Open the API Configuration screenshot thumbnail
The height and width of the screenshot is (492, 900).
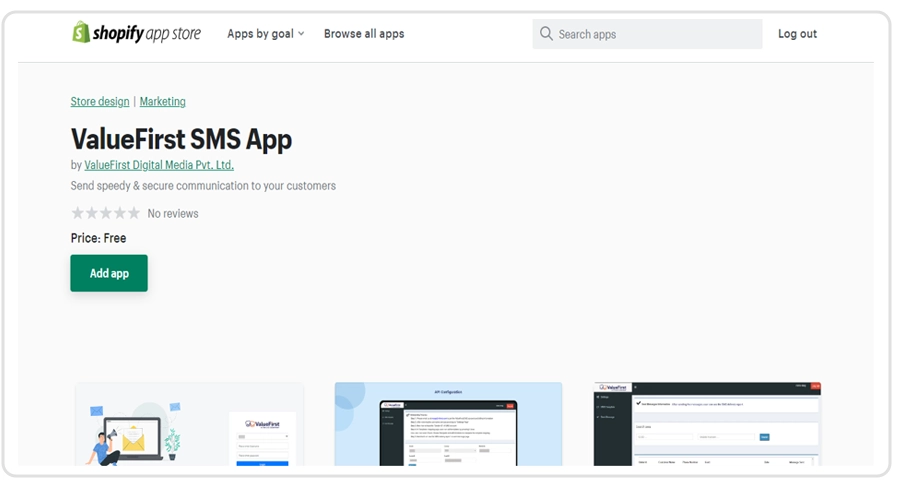(x=448, y=424)
